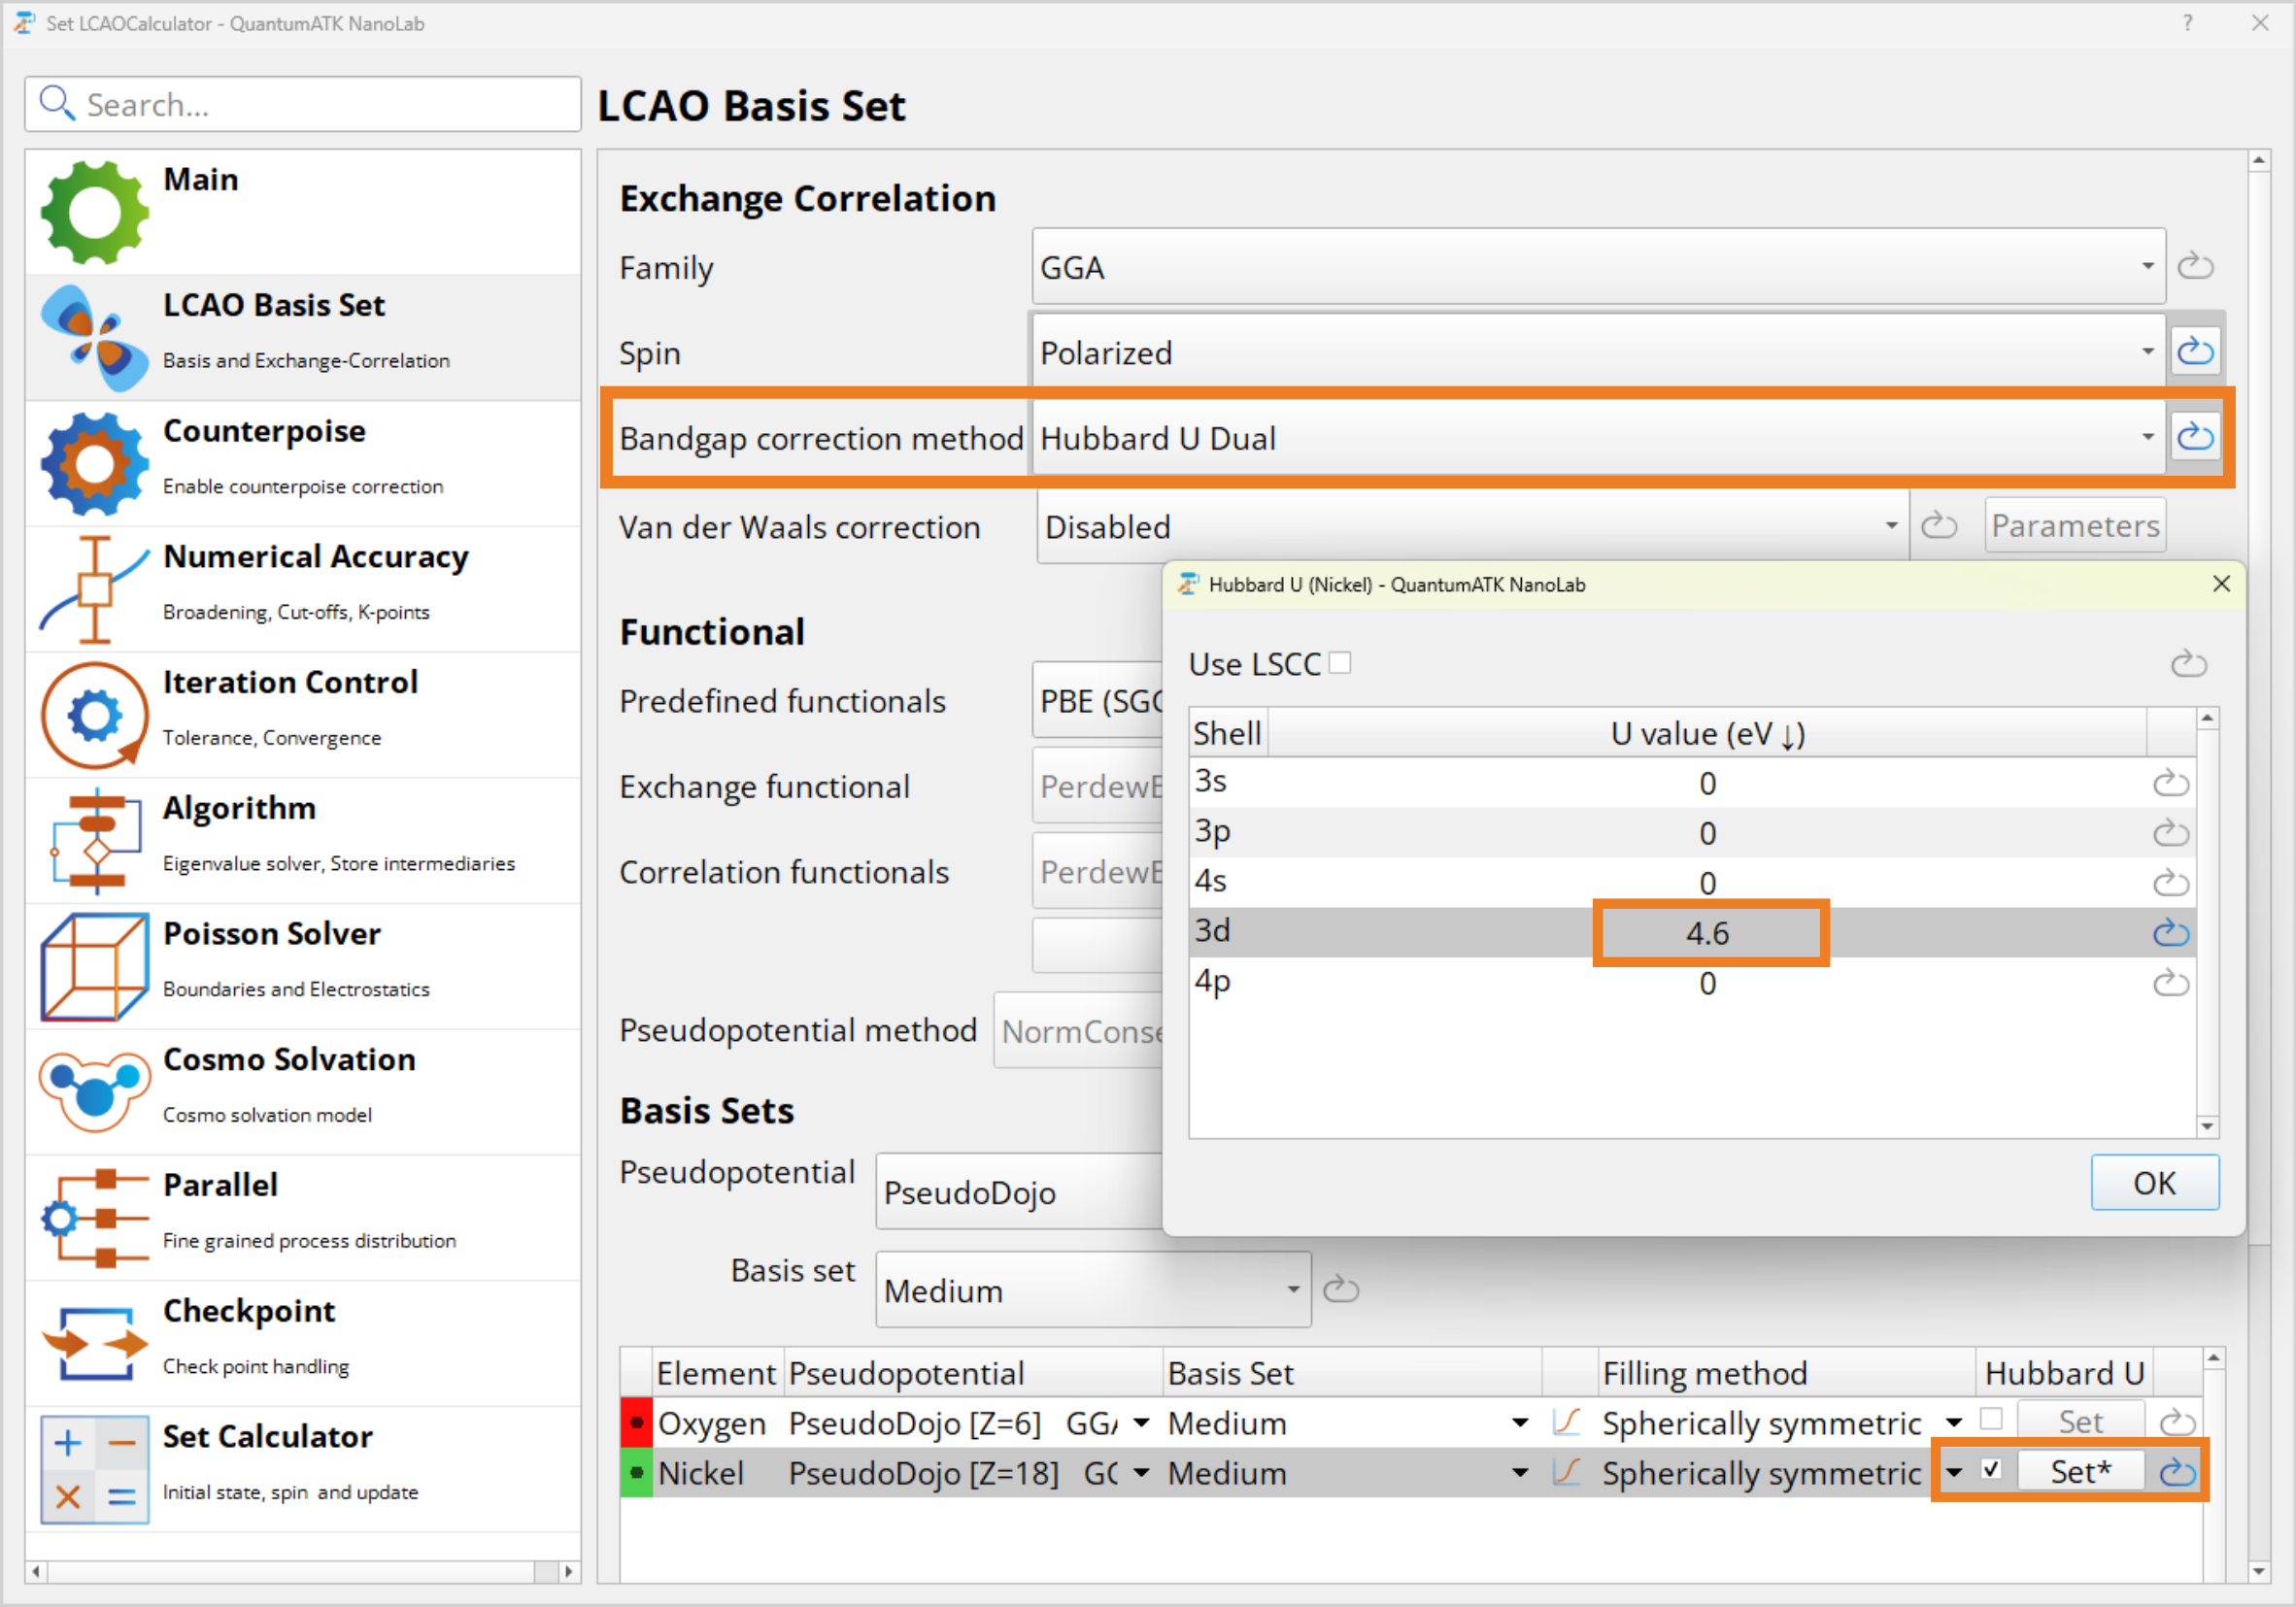The height and width of the screenshot is (1607, 2296).
Task: Enable Hubbard U for Oxygen
Action: [x=1990, y=1420]
